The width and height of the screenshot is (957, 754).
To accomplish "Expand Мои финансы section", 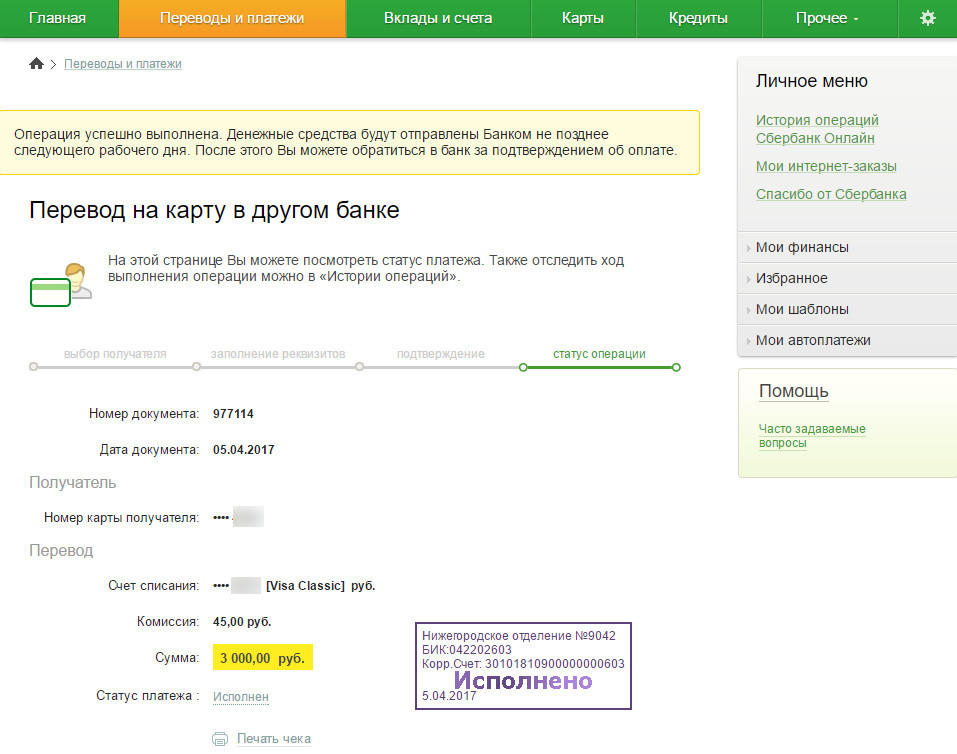I will pyautogui.click(x=847, y=247).
